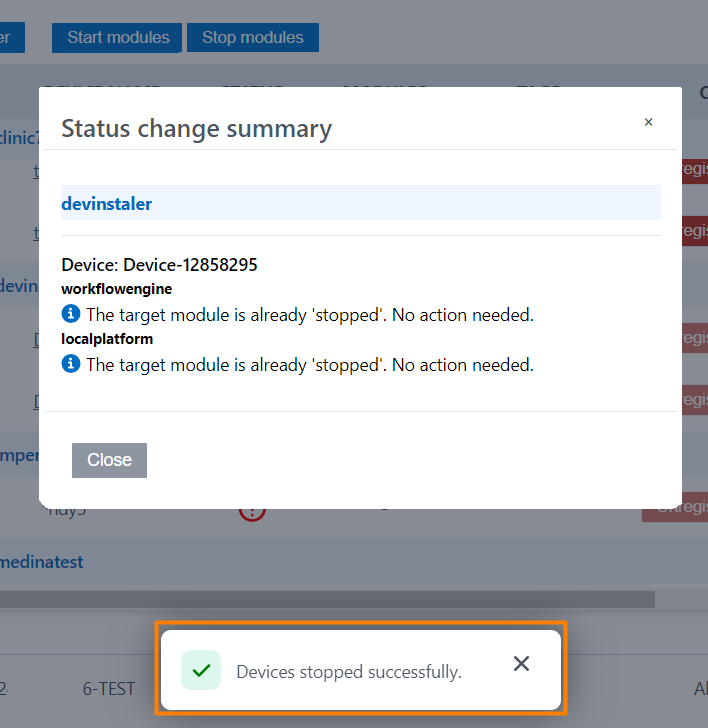Click the Start modules button
Screen dimensions: 708x728
pyautogui.click(x=117, y=38)
